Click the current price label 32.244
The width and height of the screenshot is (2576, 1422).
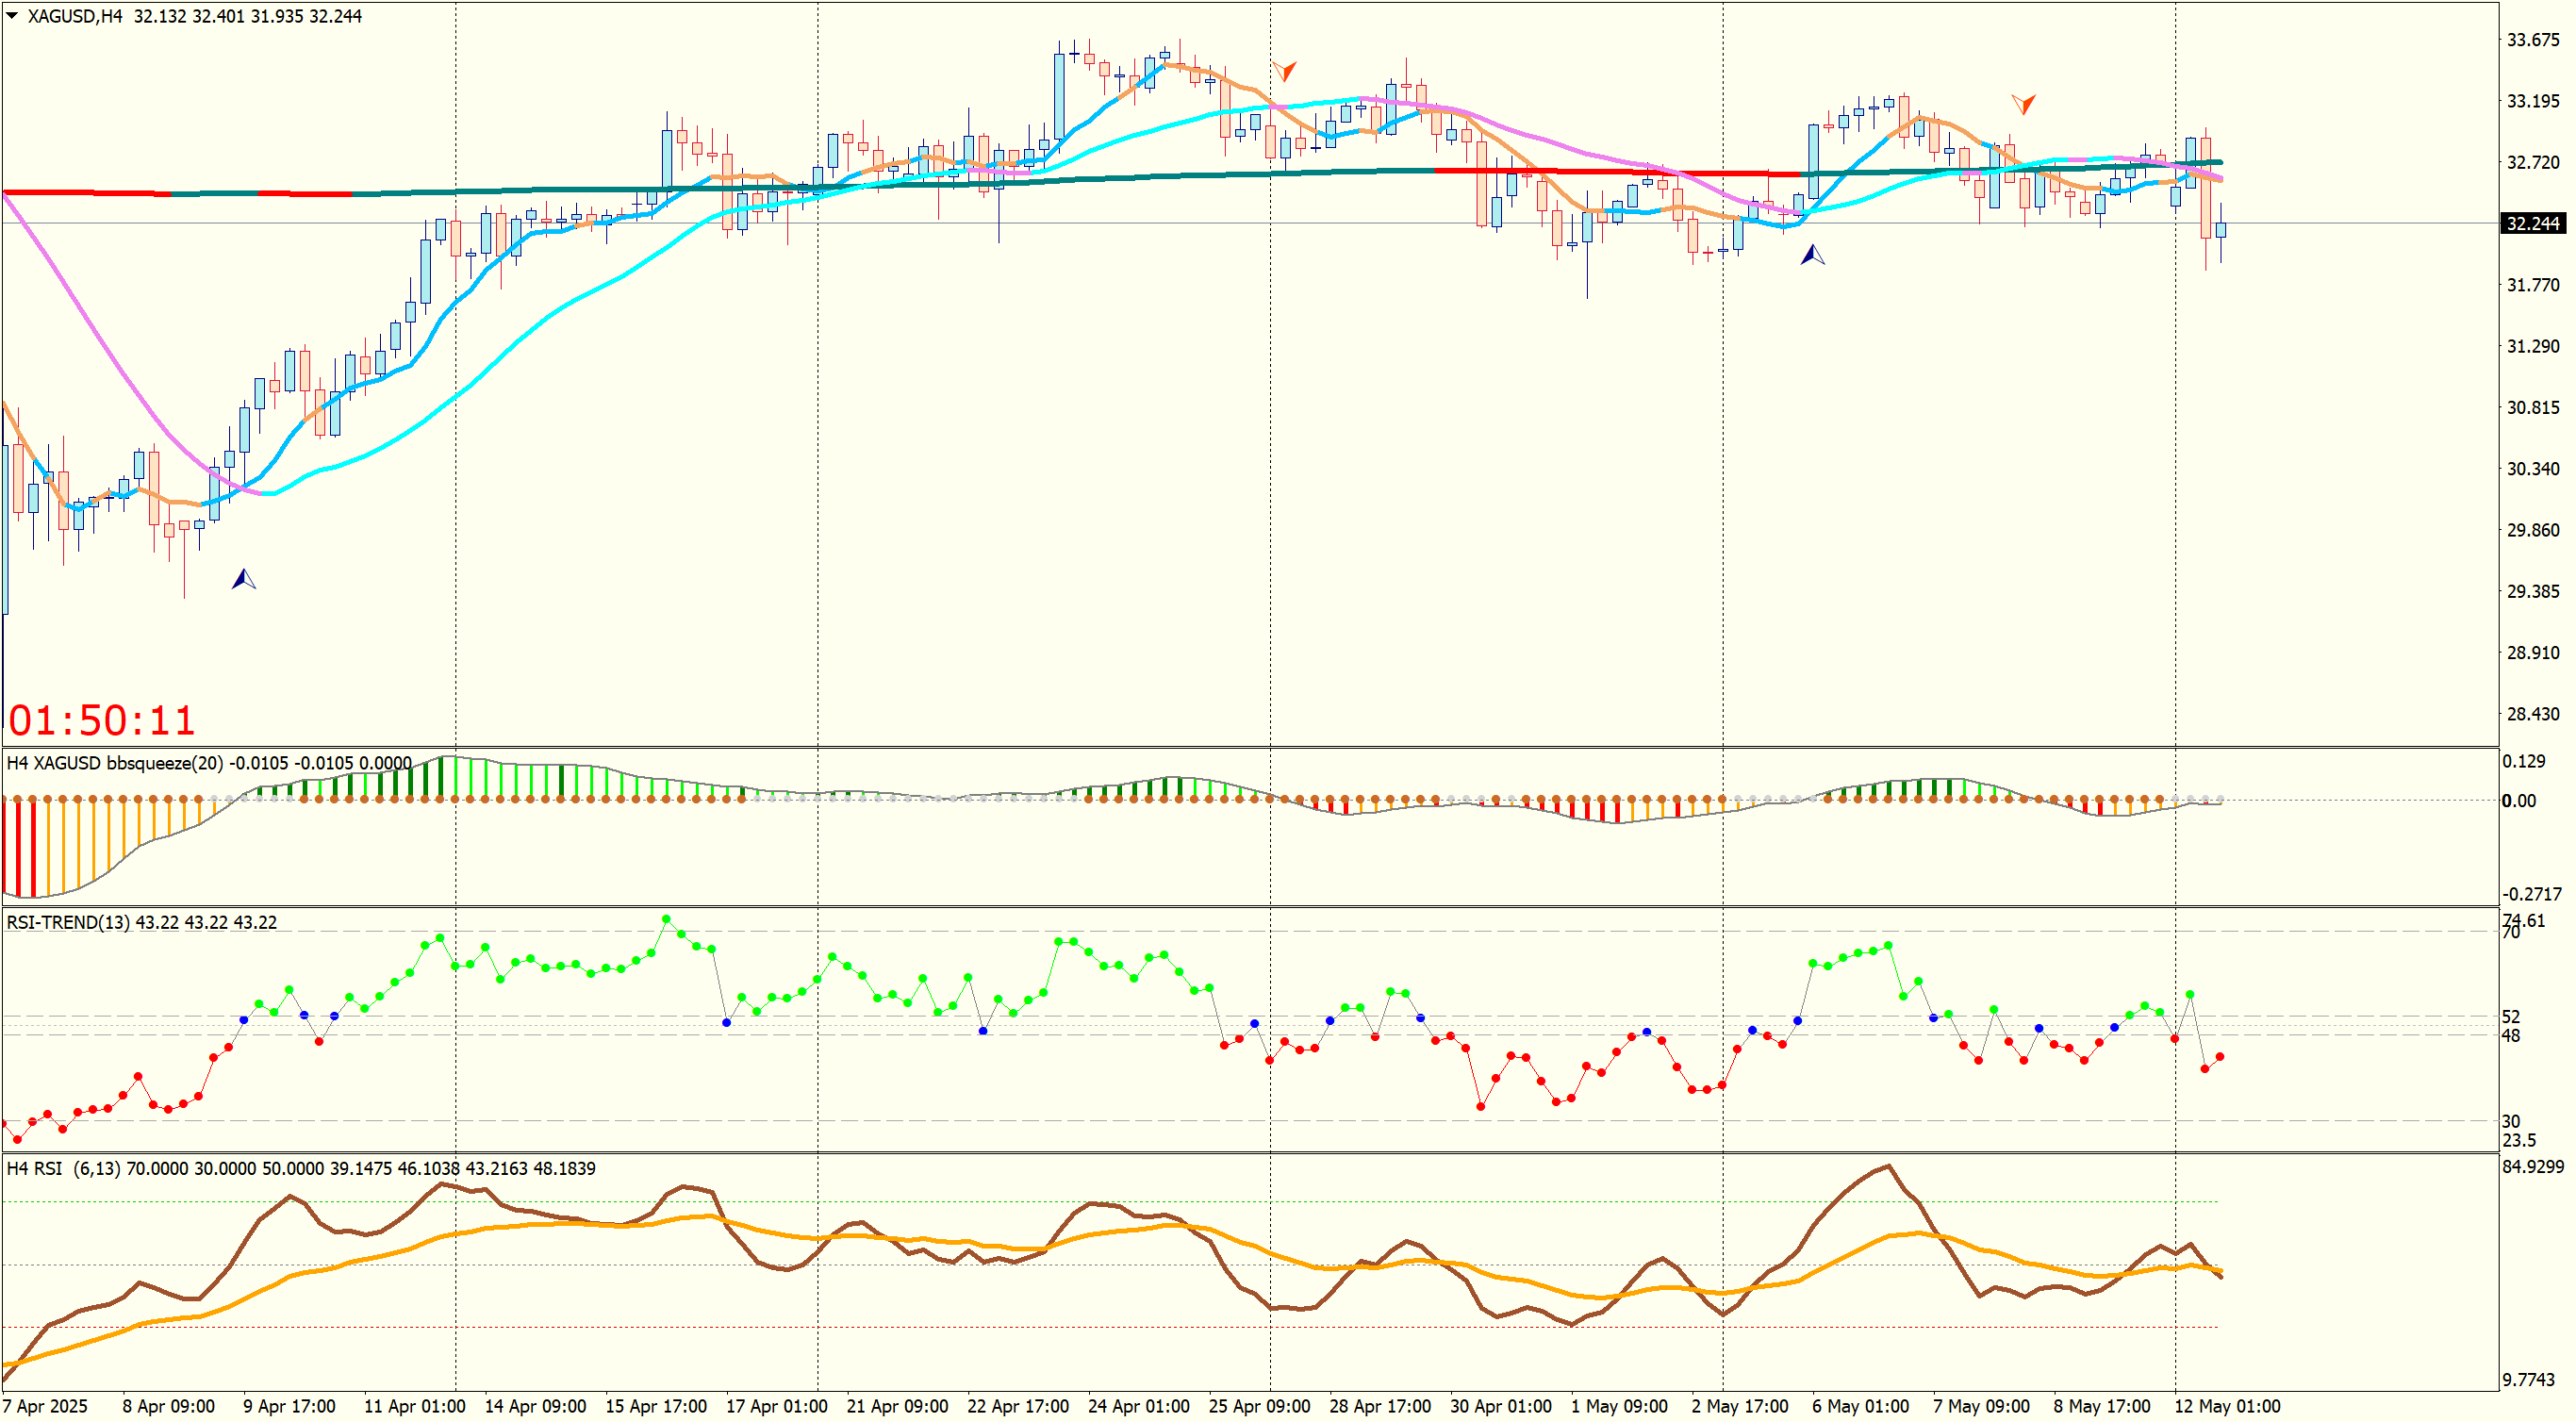click(x=2532, y=223)
